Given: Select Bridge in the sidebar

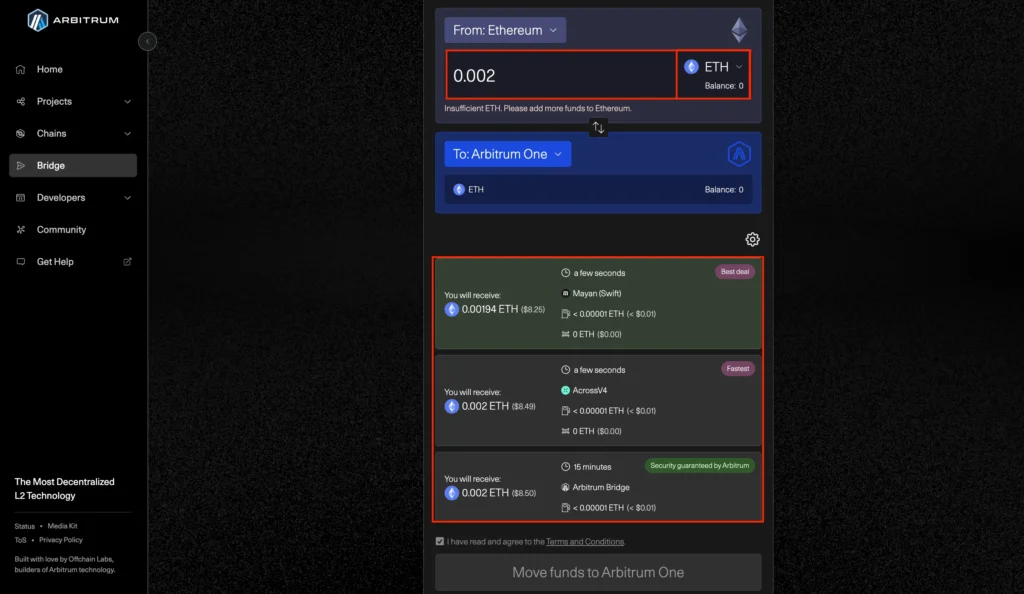Looking at the screenshot, I should [x=73, y=165].
